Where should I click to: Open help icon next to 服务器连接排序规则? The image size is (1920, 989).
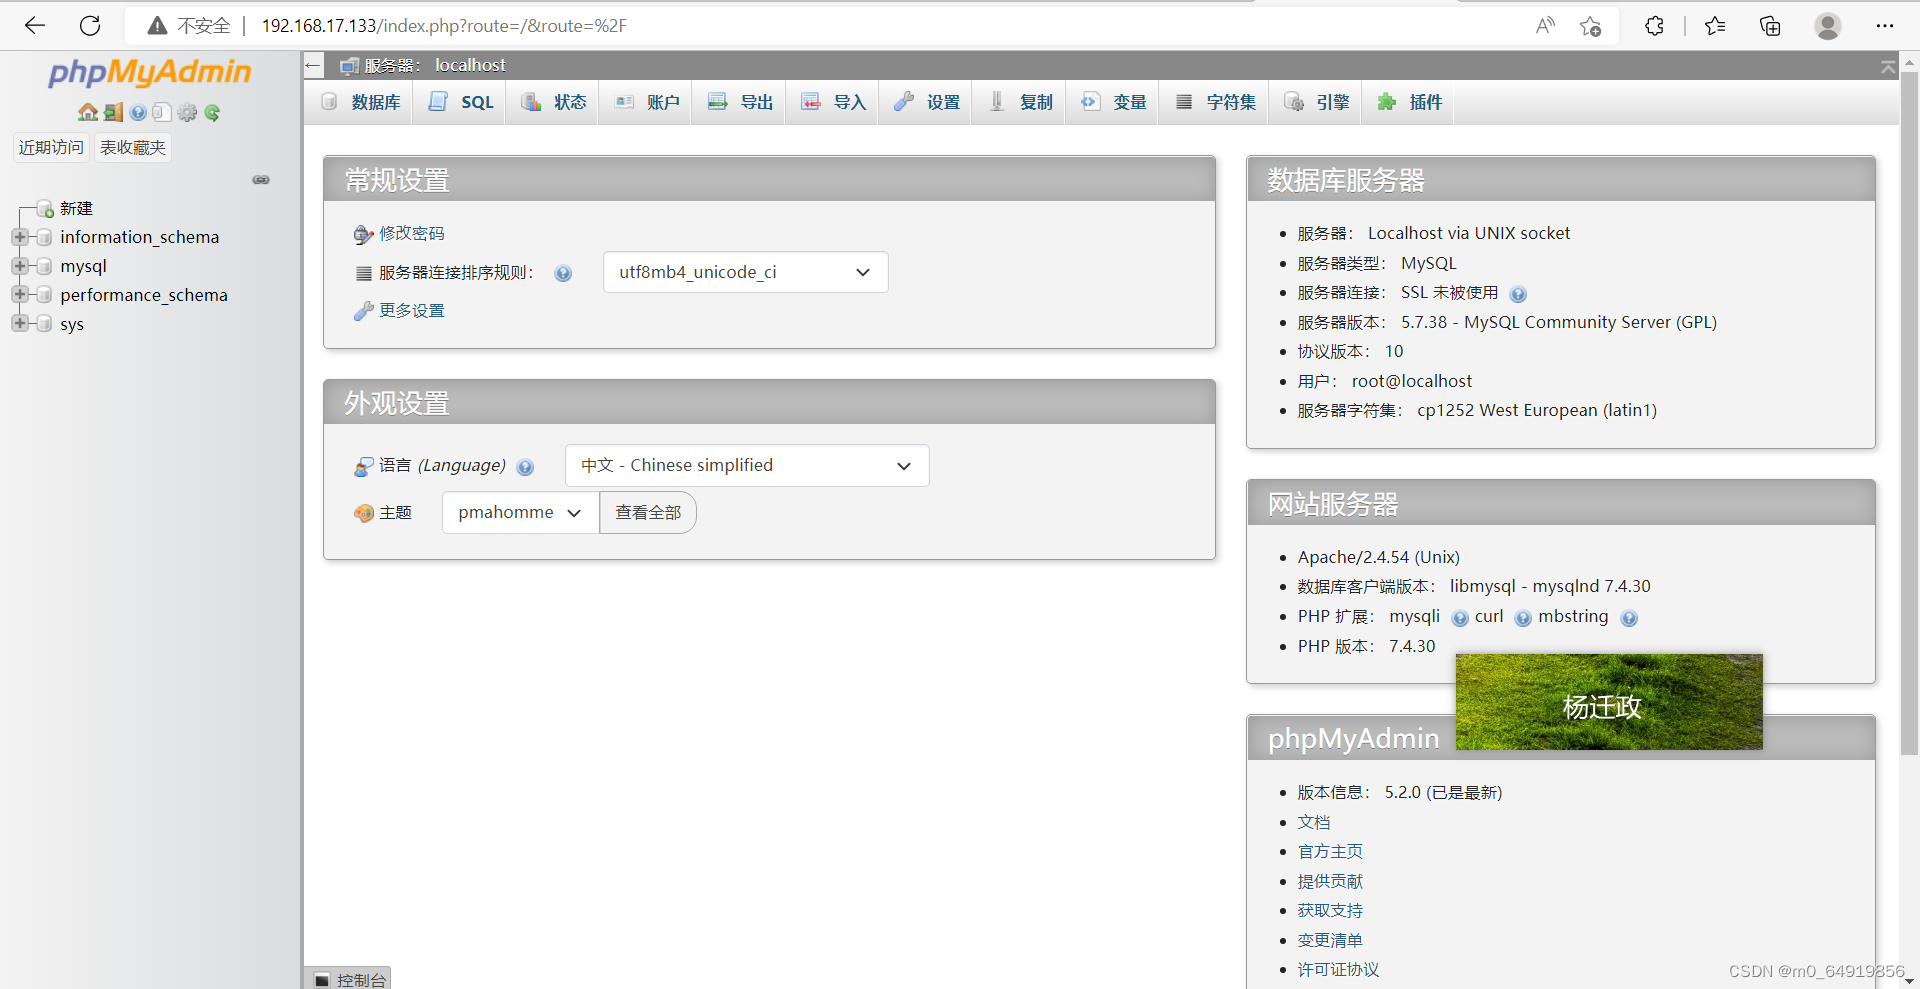(563, 273)
